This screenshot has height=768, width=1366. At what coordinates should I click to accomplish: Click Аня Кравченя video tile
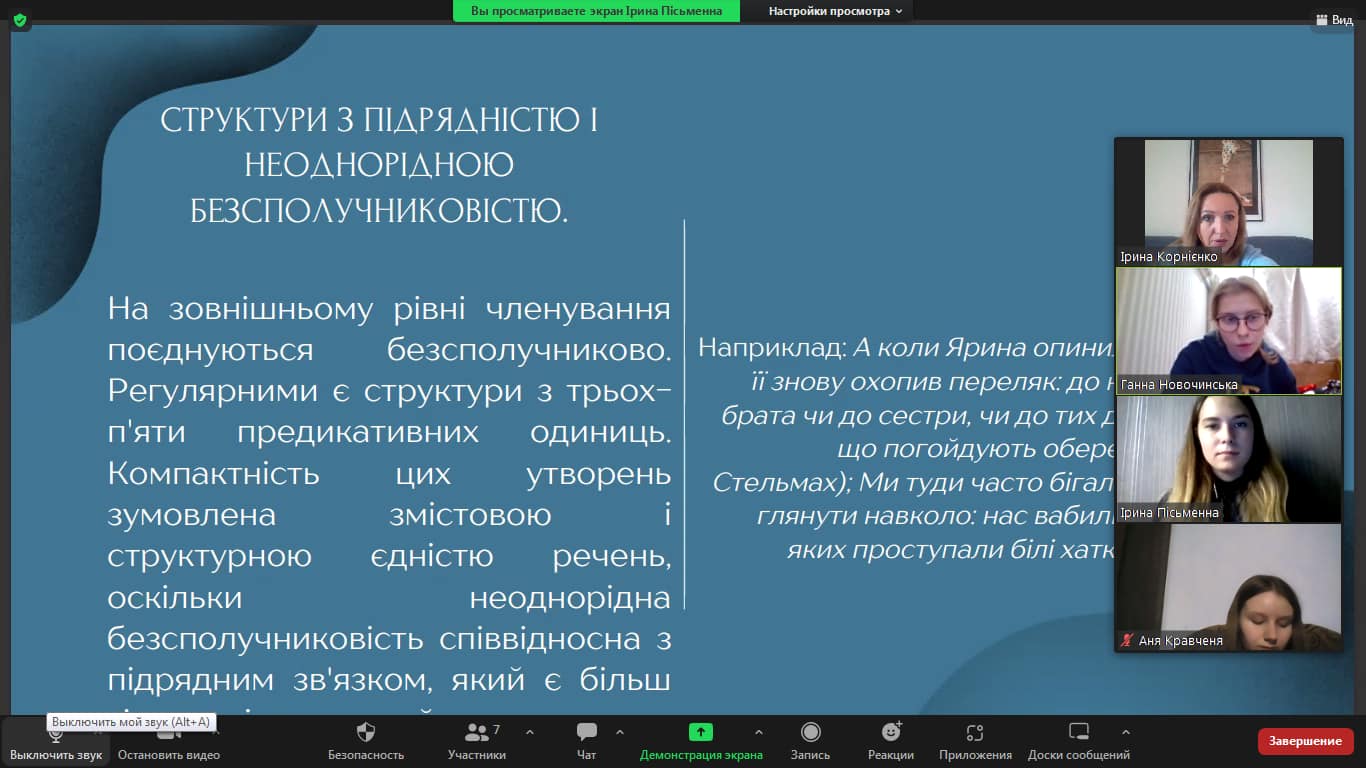(x=1228, y=588)
